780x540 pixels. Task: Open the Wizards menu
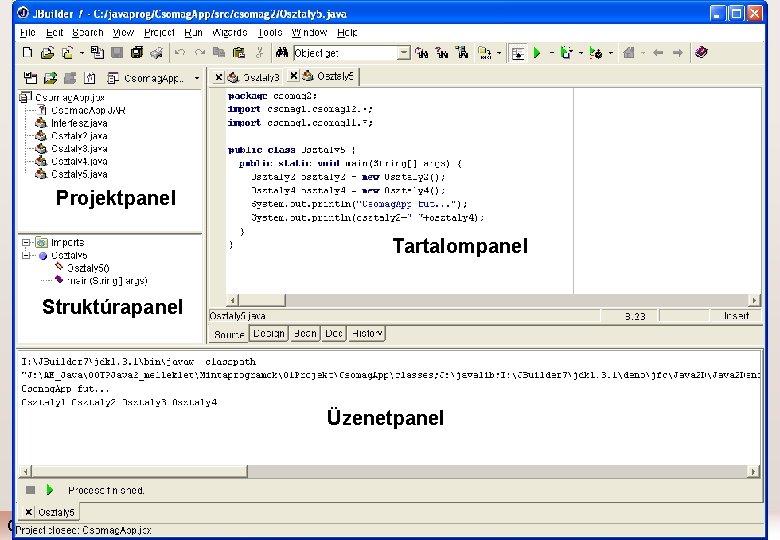pos(229,32)
